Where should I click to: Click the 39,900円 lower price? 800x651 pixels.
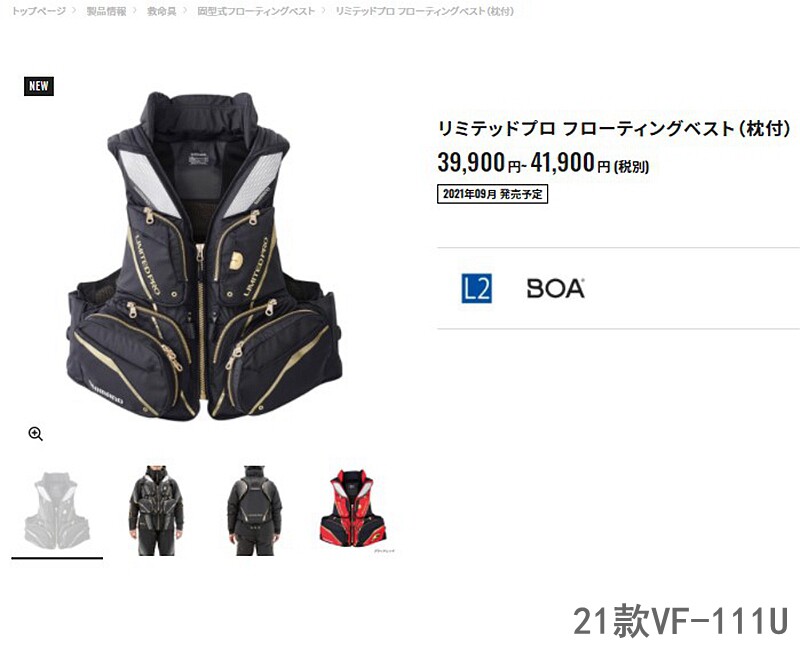[479, 163]
